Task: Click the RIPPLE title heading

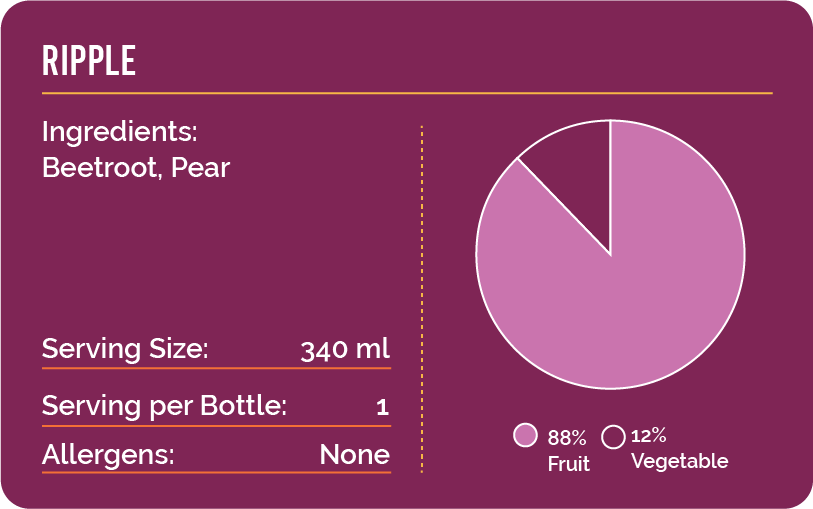Action: (x=89, y=61)
